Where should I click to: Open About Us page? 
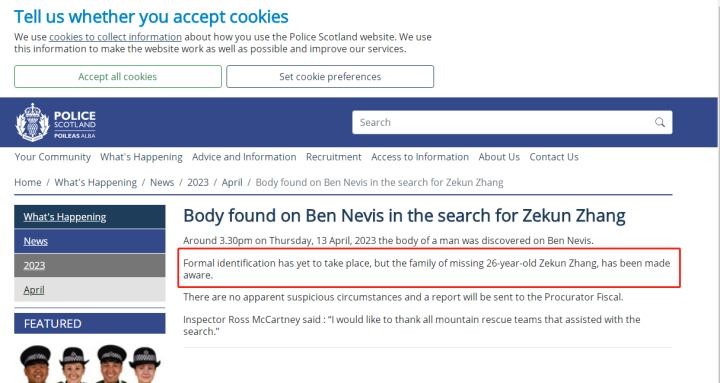coord(499,157)
